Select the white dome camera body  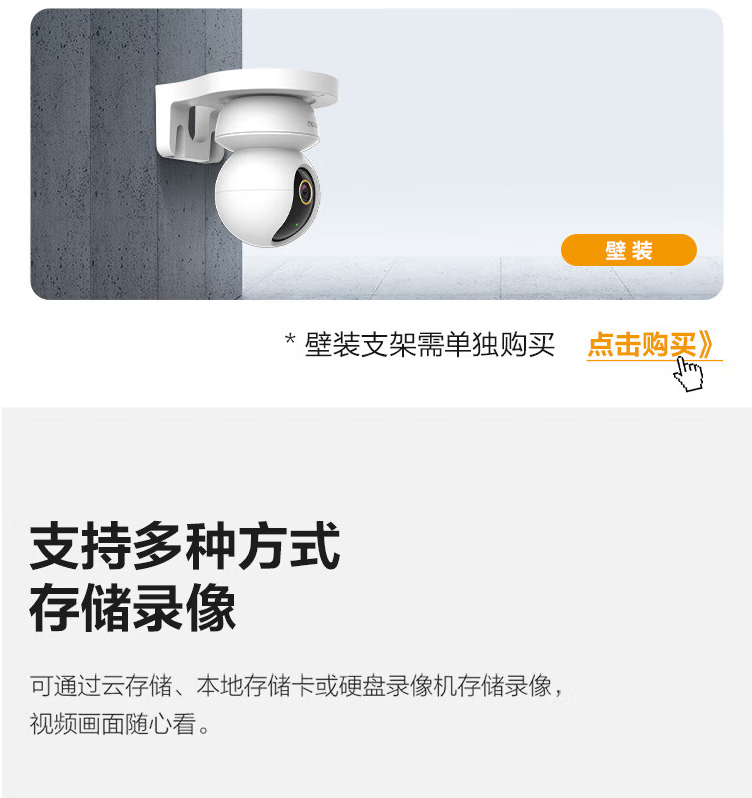coord(267,197)
